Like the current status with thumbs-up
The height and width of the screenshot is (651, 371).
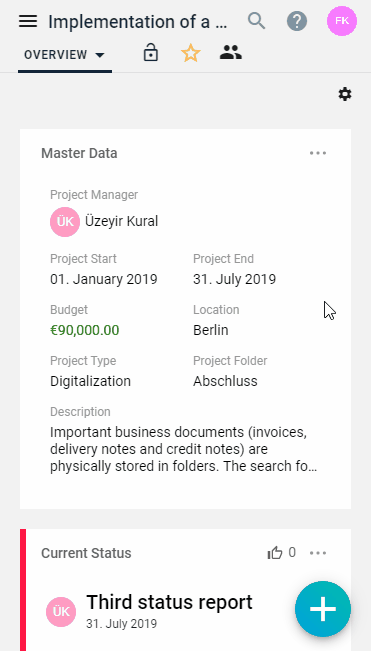275,553
